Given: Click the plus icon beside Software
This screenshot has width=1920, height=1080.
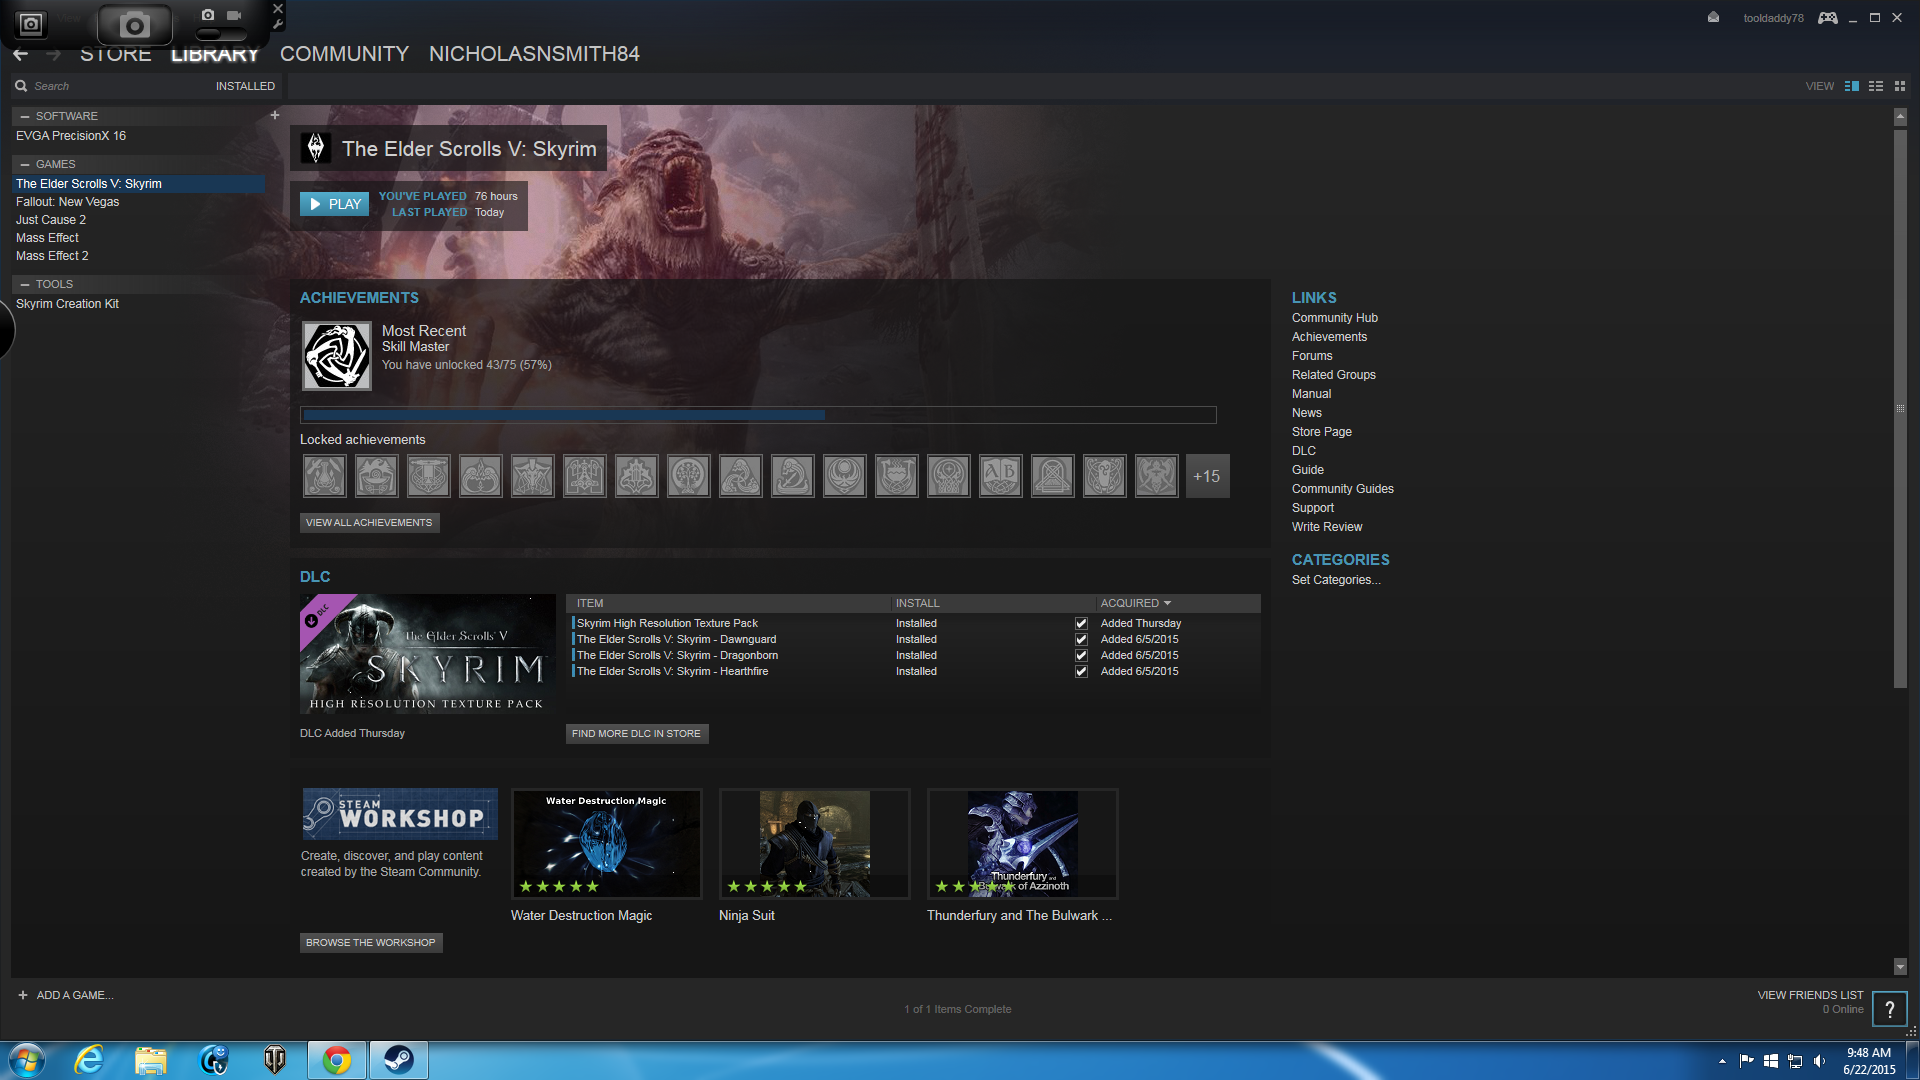Looking at the screenshot, I should [275, 115].
